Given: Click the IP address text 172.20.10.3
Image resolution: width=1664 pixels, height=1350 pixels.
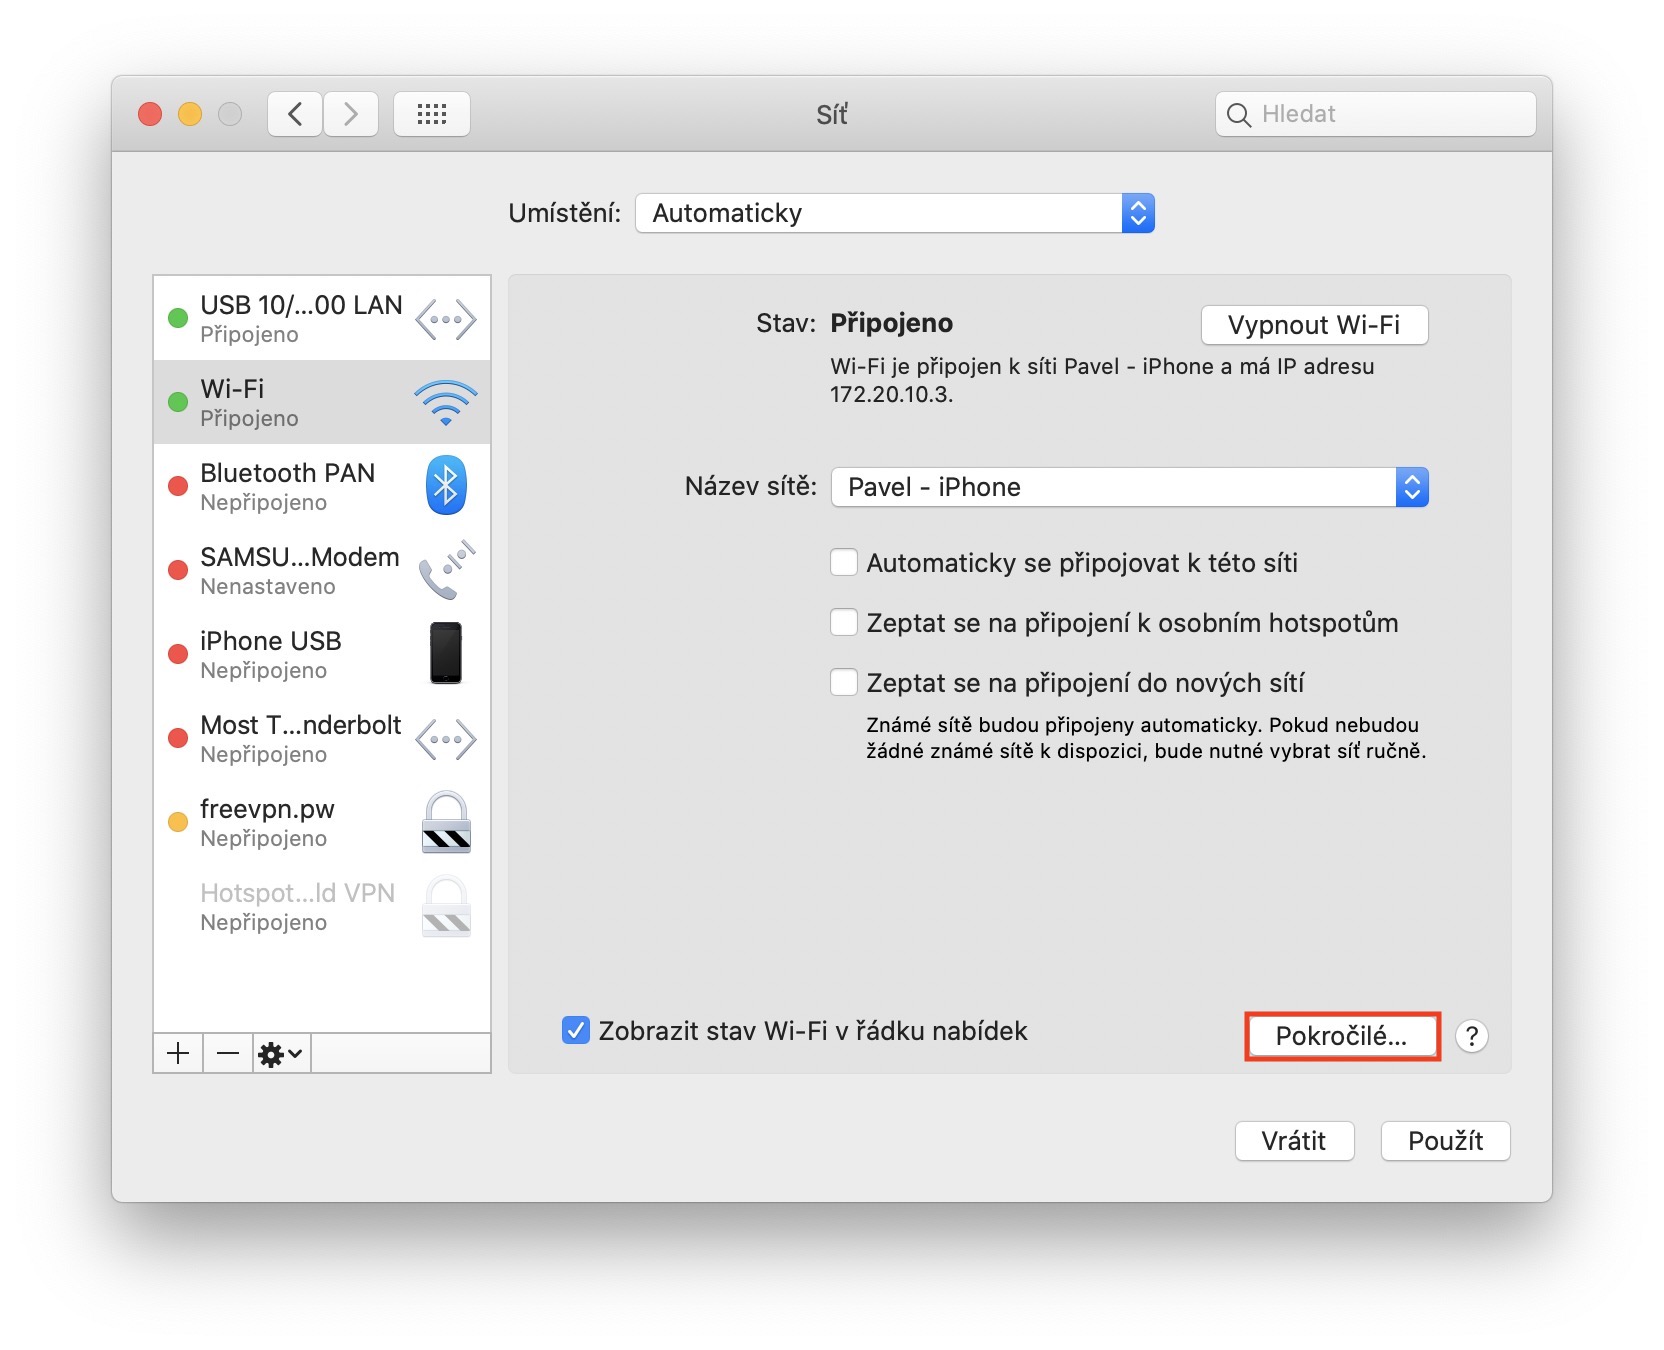Looking at the screenshot, I should pos(890,394).
